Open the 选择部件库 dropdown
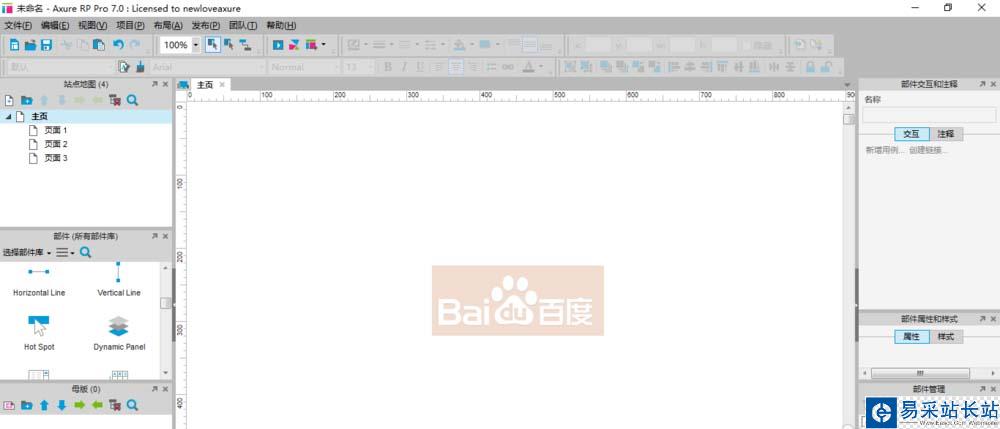The image size is (1000, 429). 27,252
